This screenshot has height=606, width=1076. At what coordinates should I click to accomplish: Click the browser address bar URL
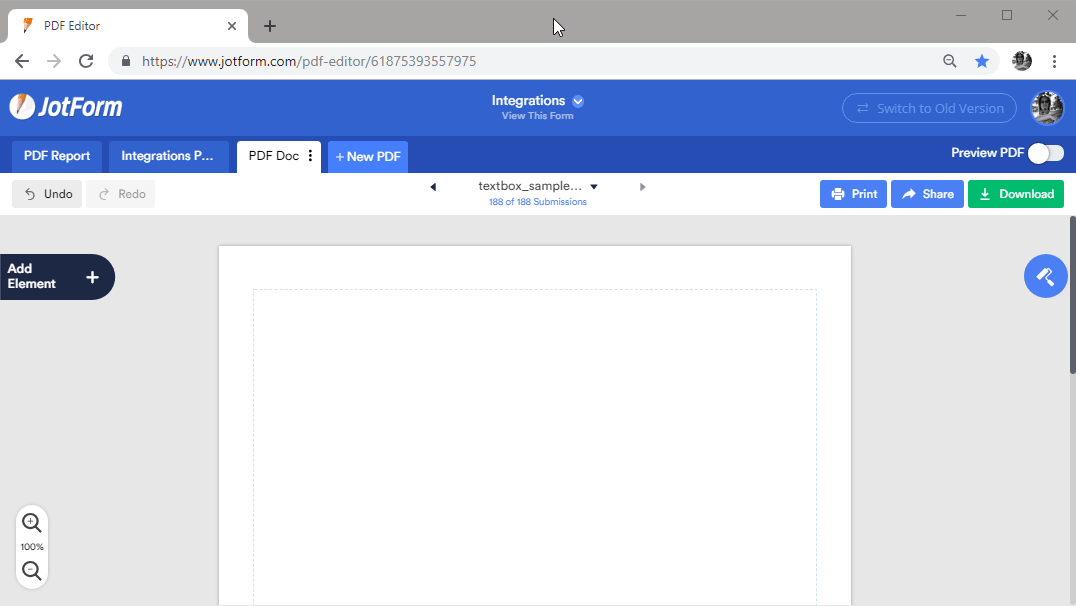pos(309,61)
